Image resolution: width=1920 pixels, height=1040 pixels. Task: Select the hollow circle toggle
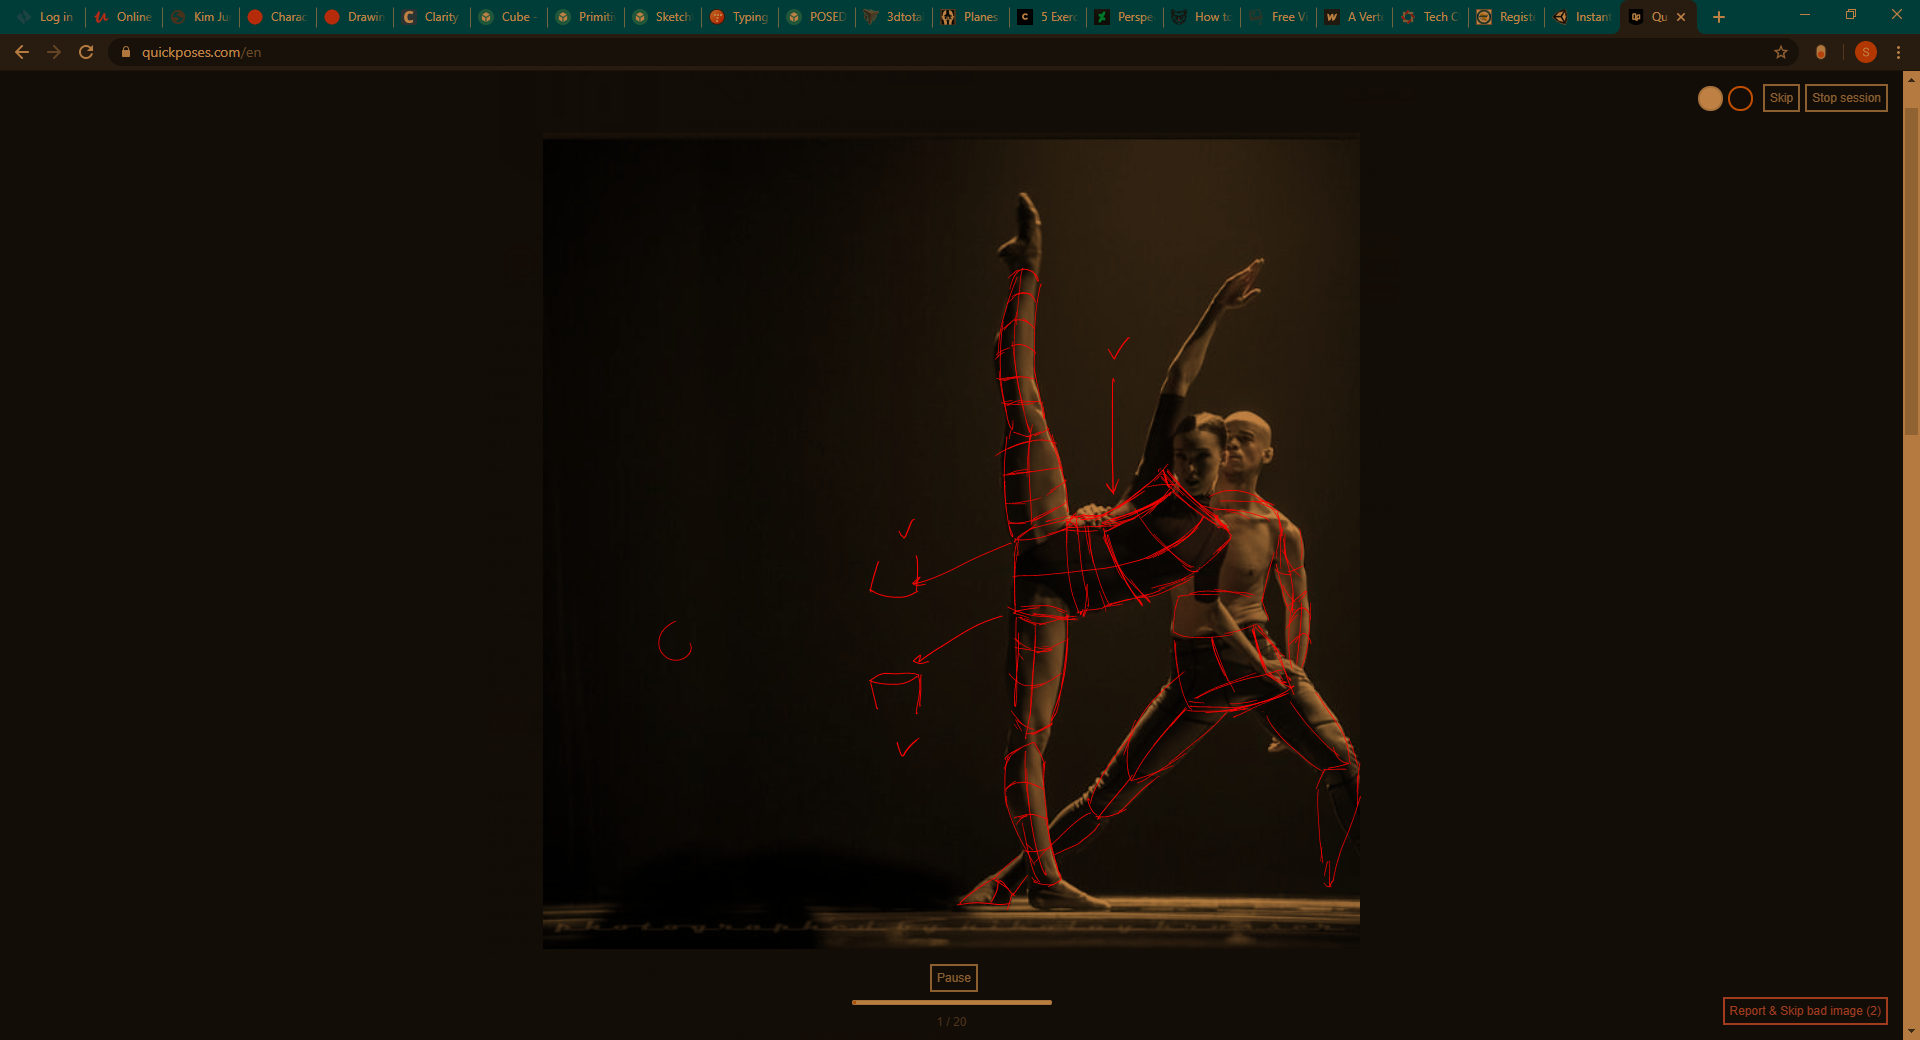click(x=1740, y=98)
